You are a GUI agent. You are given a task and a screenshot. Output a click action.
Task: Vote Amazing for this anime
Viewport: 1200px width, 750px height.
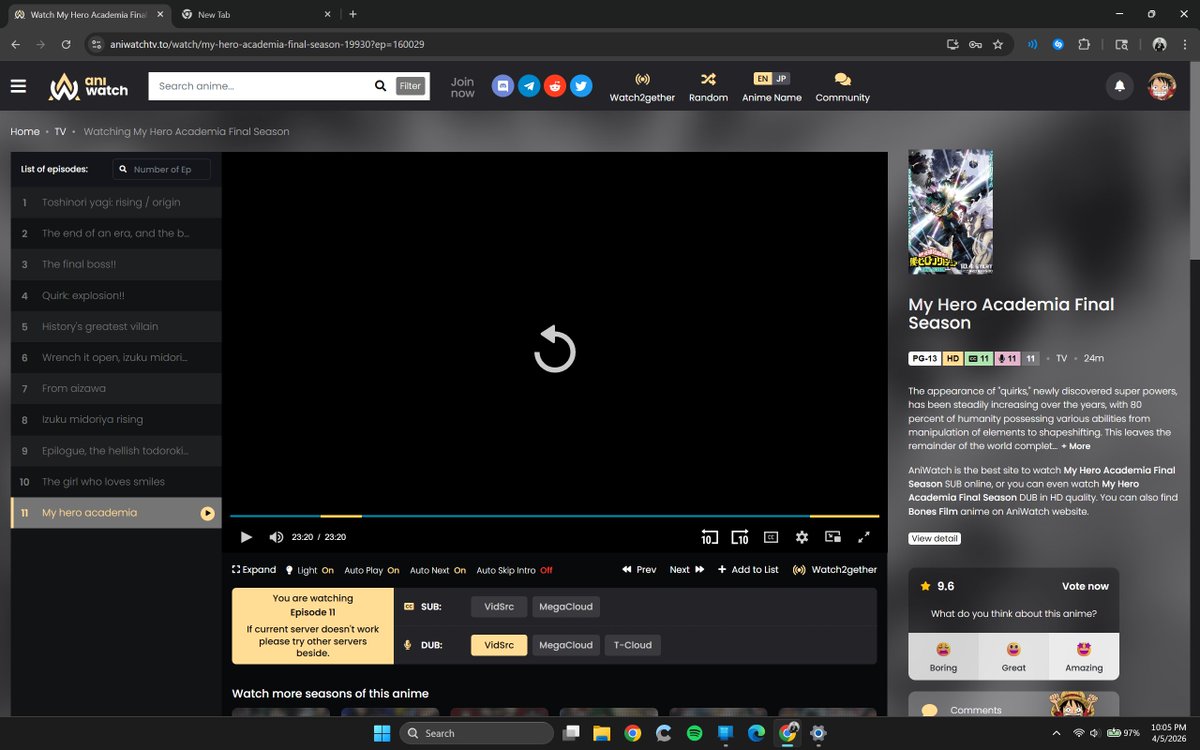(1084, 656)
